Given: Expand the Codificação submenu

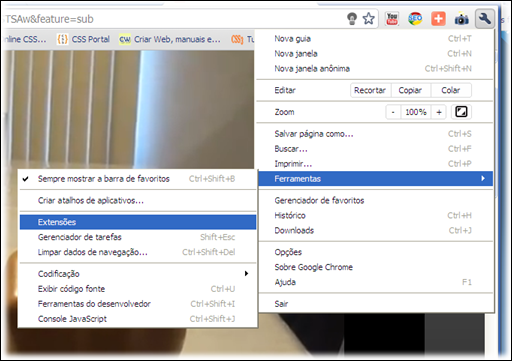Looking at the screenshot, I should pyautogui.click(x=138, y=274).
